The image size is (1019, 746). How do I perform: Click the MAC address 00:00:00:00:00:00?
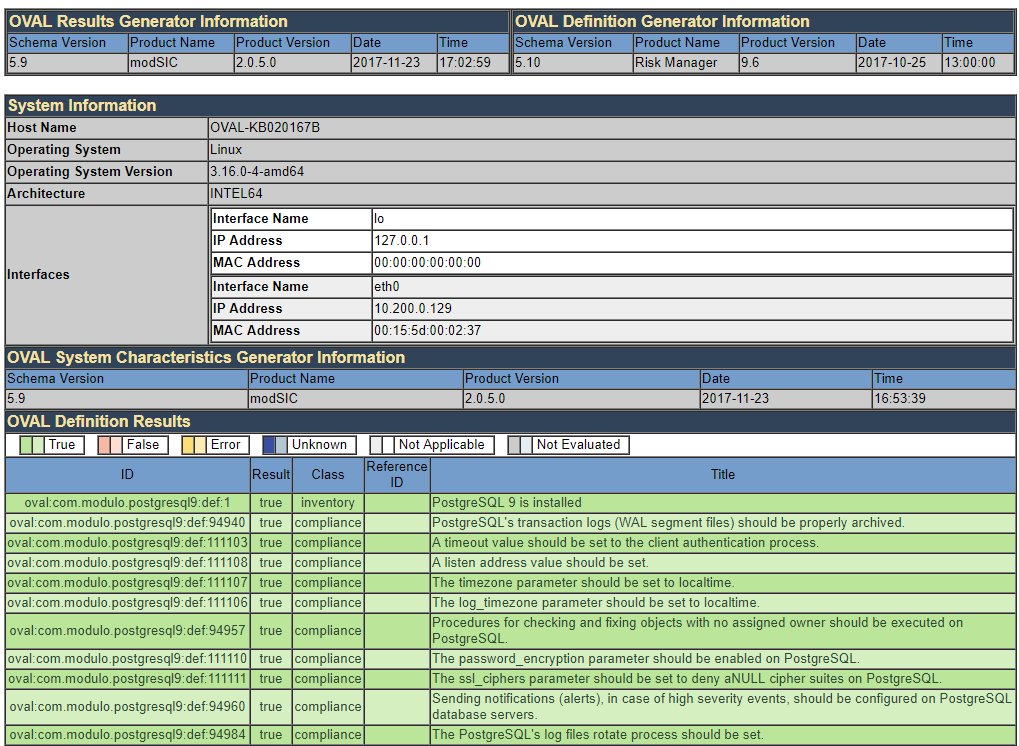427,263
